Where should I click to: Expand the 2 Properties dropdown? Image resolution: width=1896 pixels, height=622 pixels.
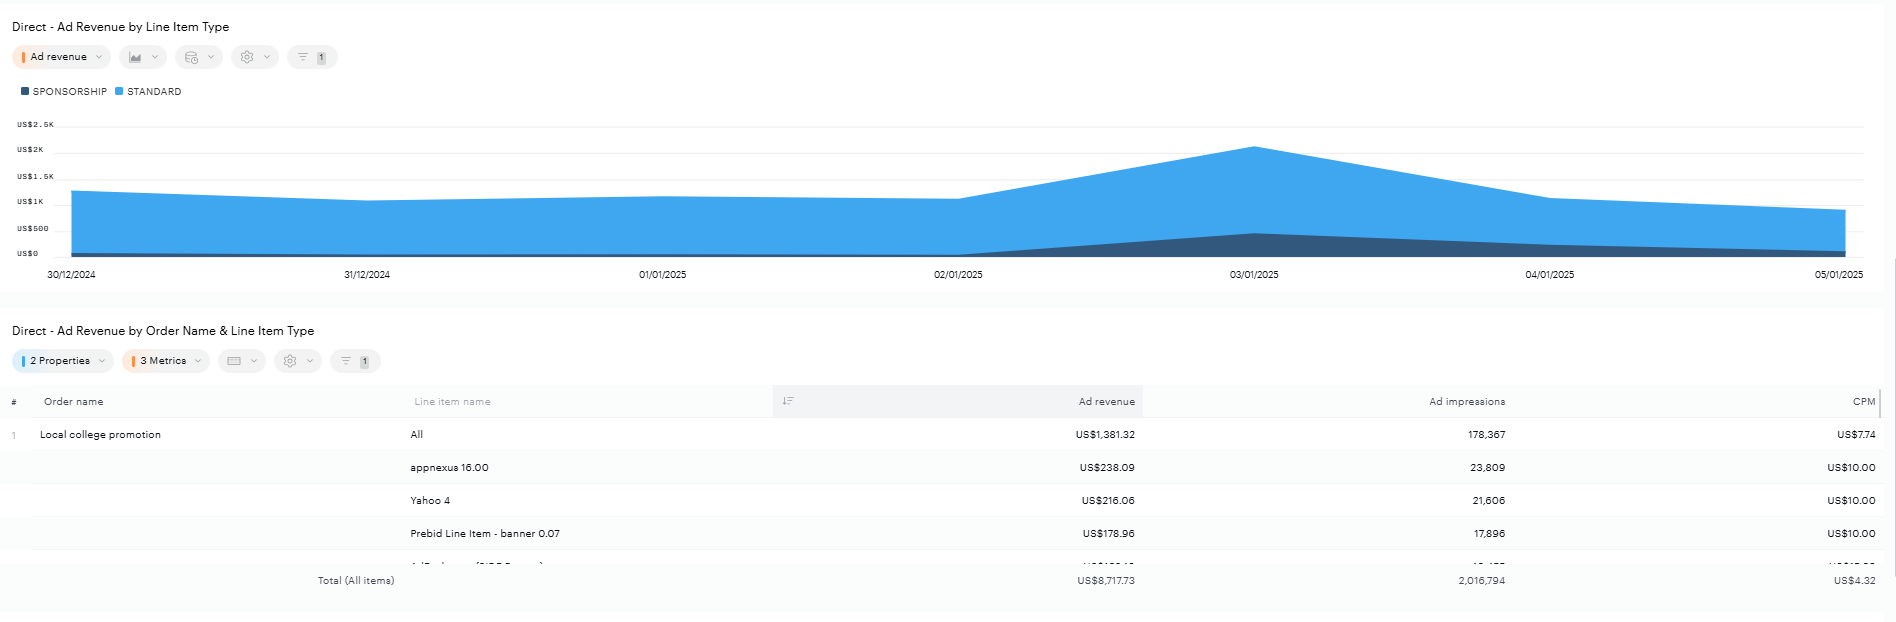pos(62,361)
